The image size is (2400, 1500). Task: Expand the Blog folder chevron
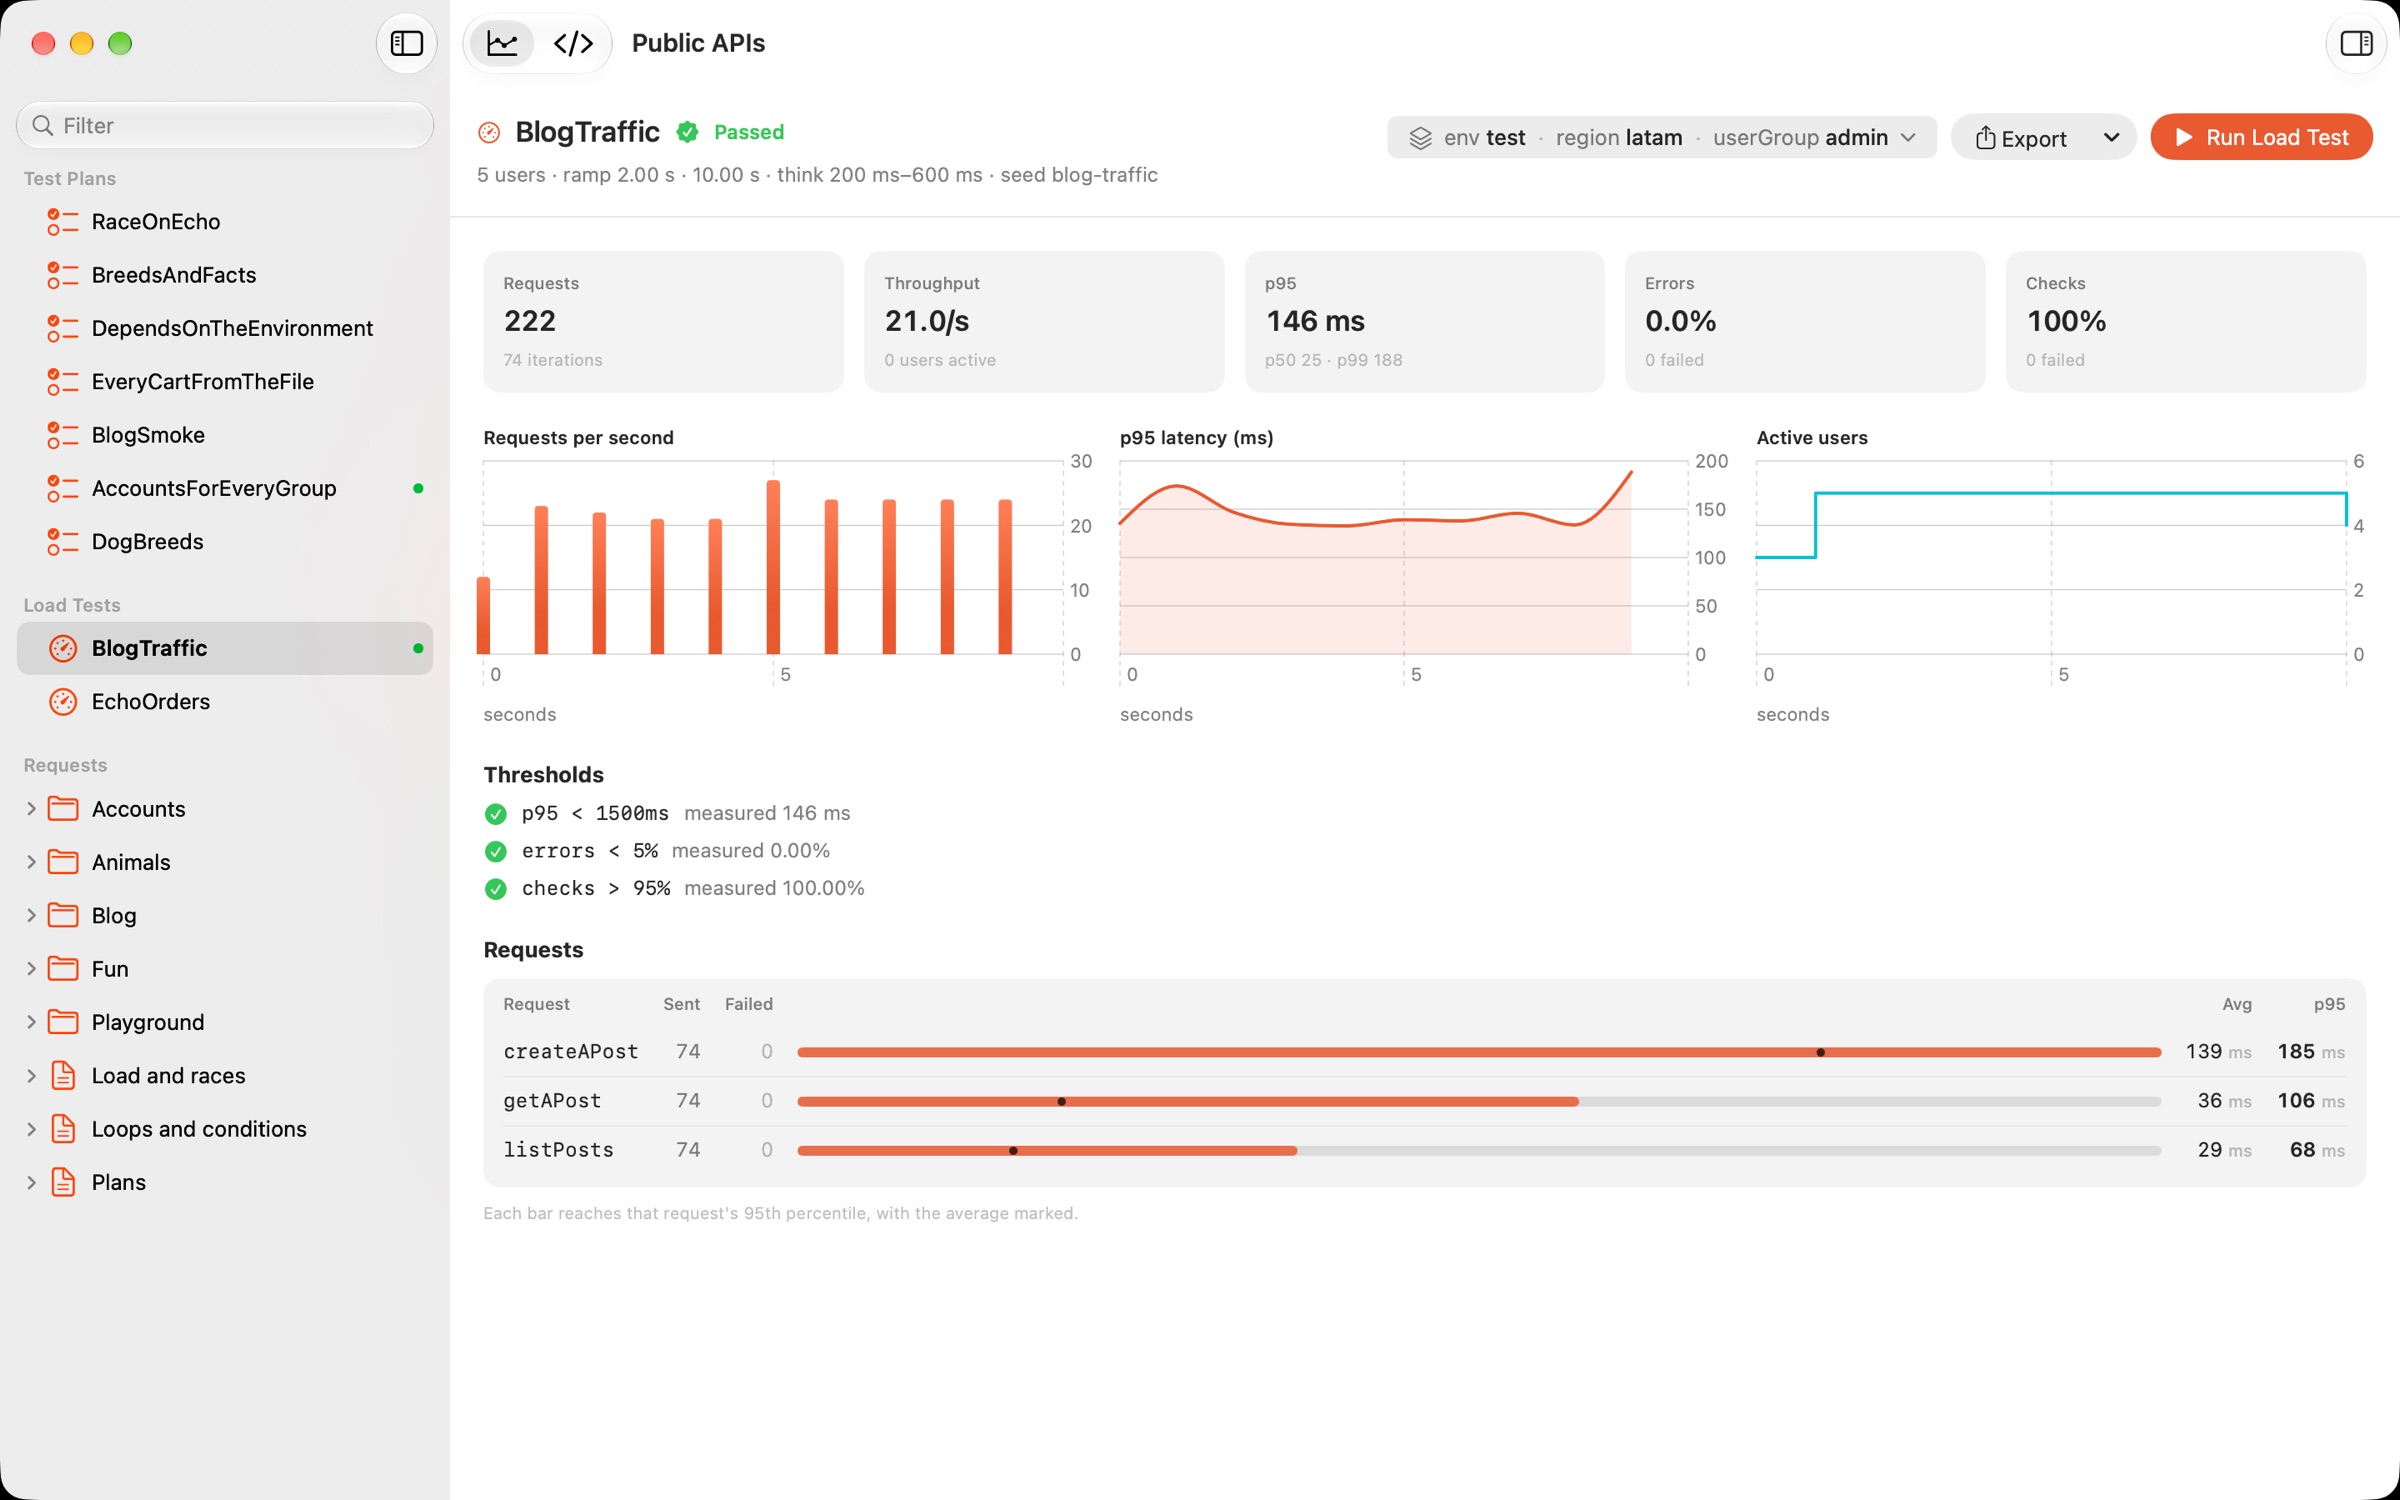pyautogui.click(x=31, y=915)
